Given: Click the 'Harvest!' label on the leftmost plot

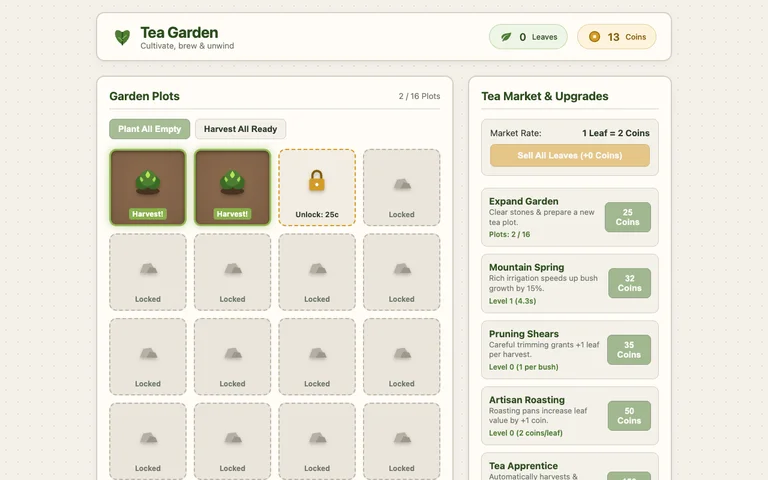Looking at the screenshot, I should (x=147, y=214).
